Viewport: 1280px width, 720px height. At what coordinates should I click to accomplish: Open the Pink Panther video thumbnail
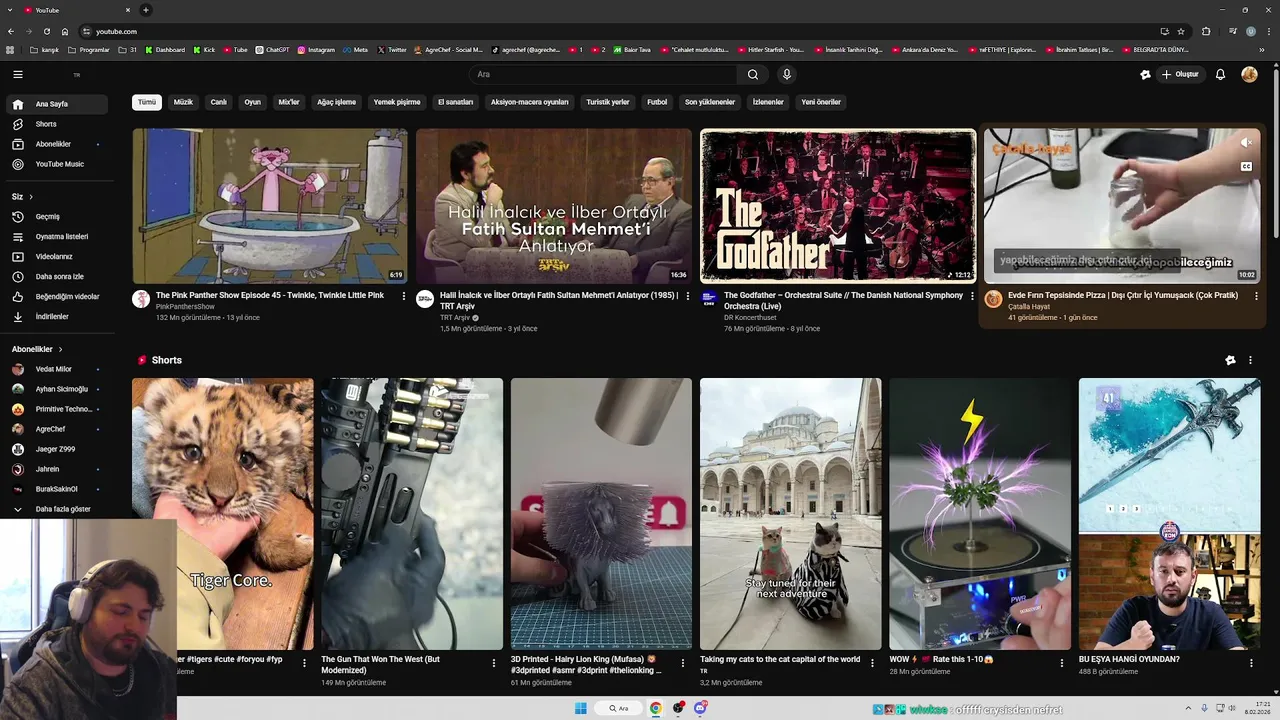tap(270, 205)
